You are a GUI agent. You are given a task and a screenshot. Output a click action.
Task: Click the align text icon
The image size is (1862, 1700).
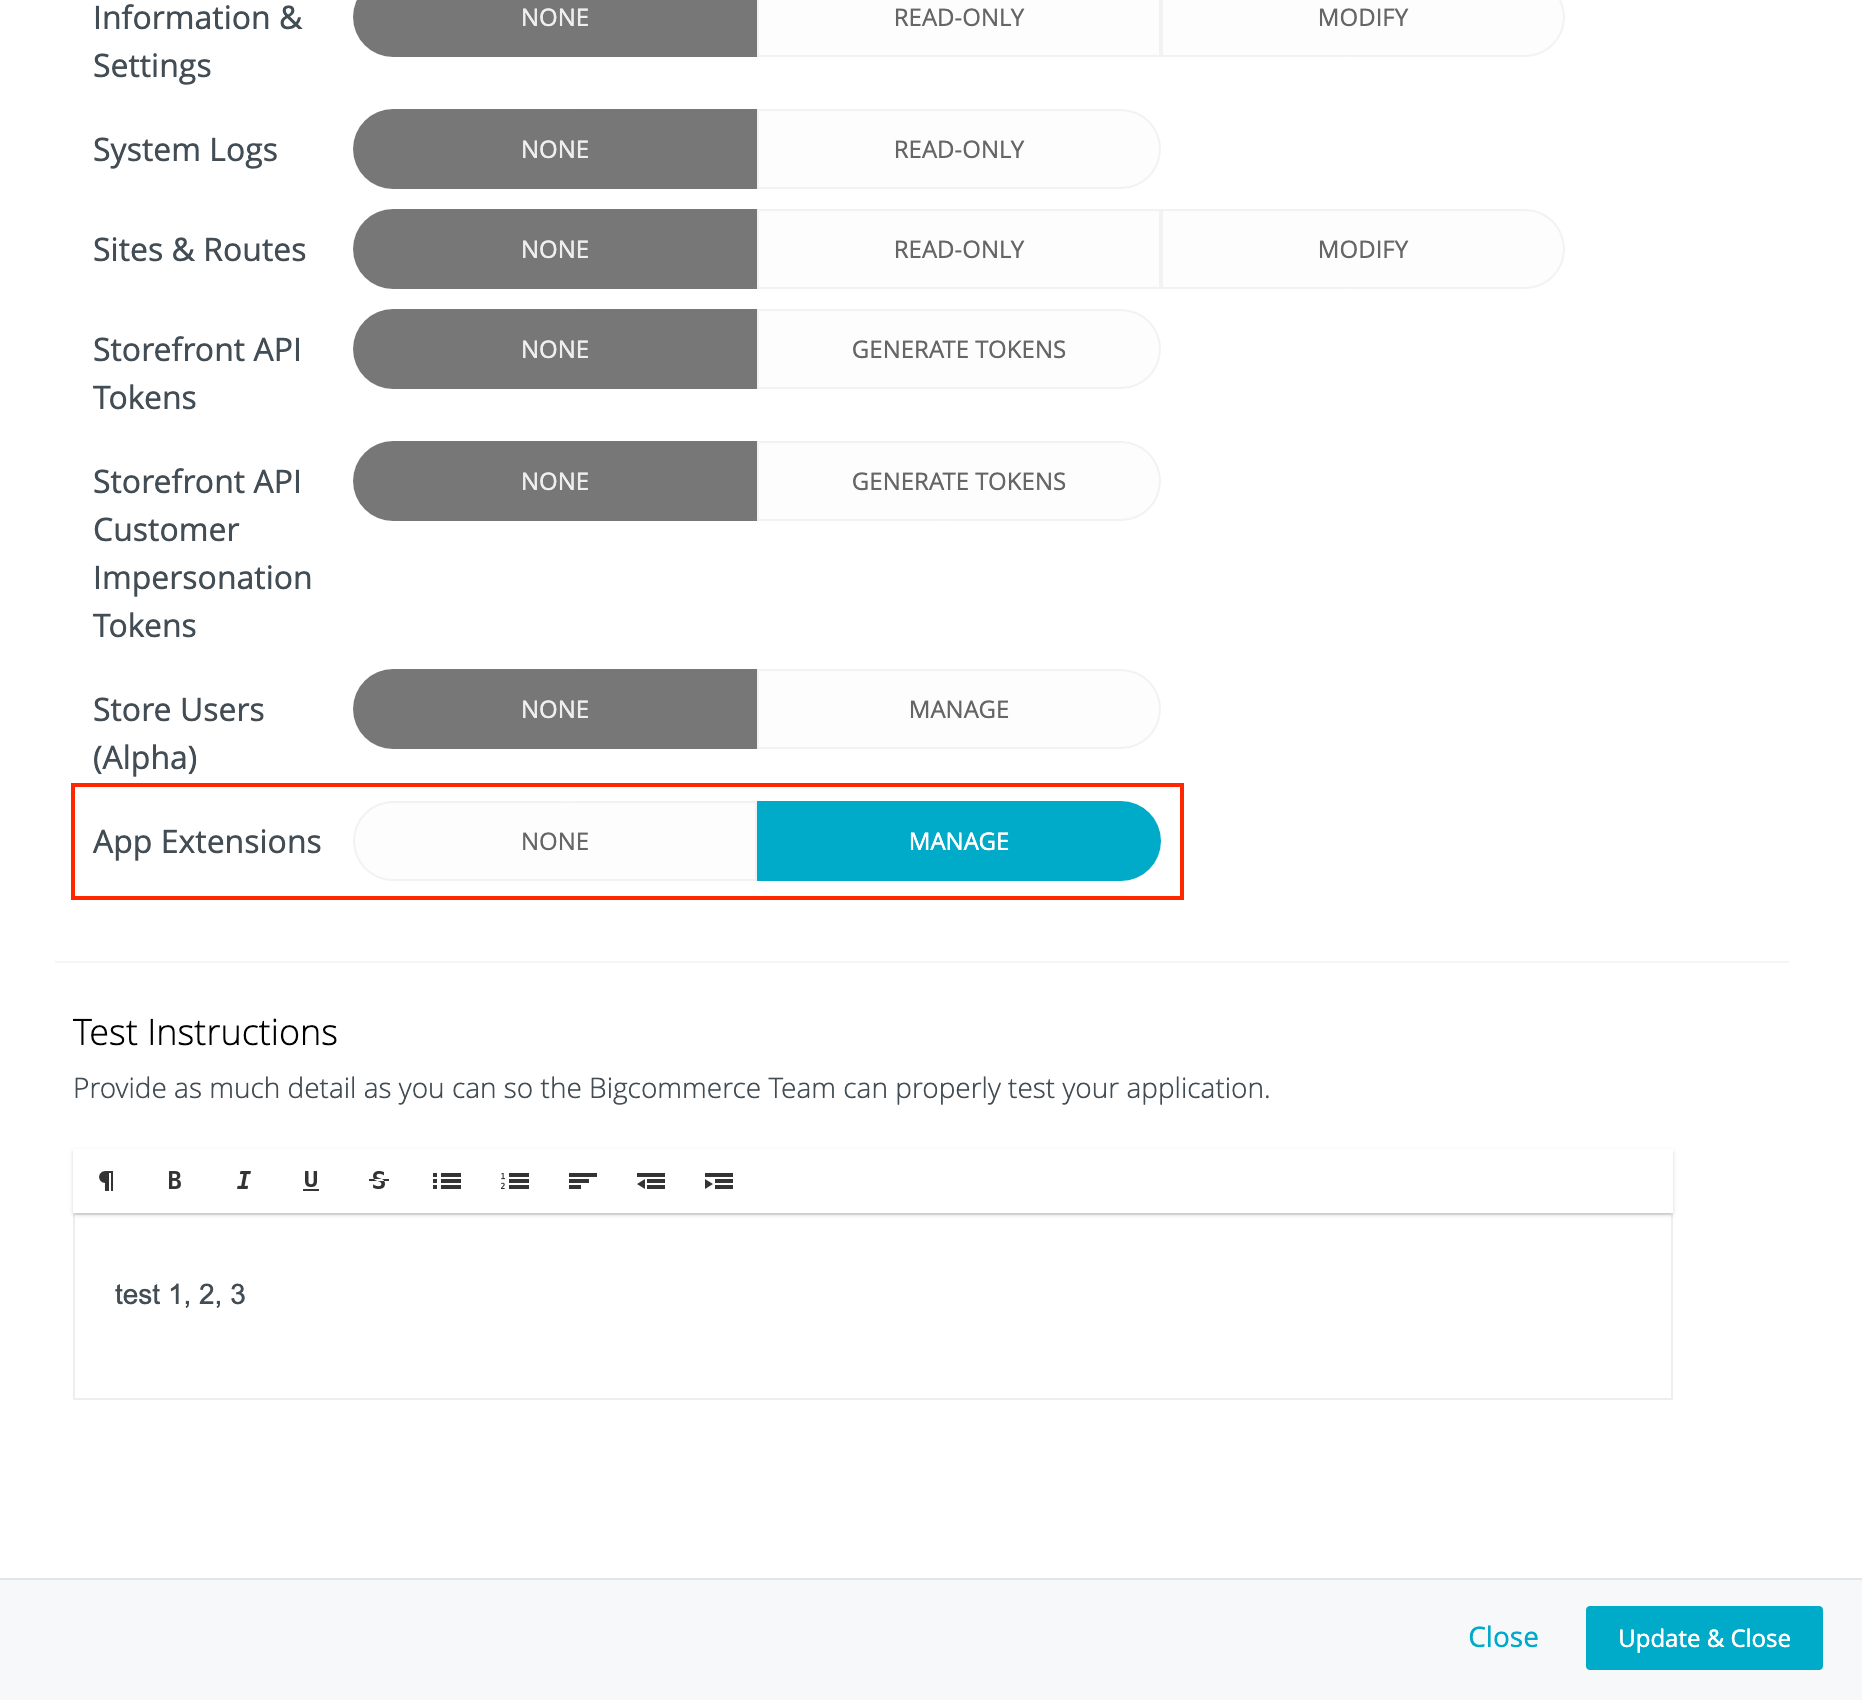581,1181
